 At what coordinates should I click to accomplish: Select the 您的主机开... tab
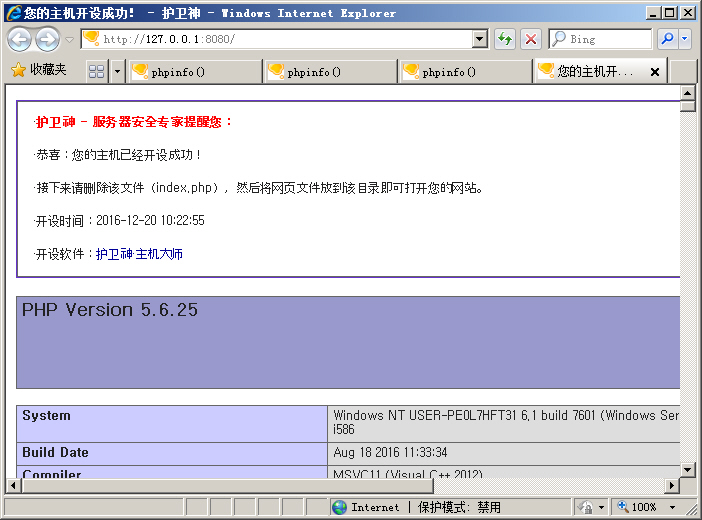click(x=600, y=71)
